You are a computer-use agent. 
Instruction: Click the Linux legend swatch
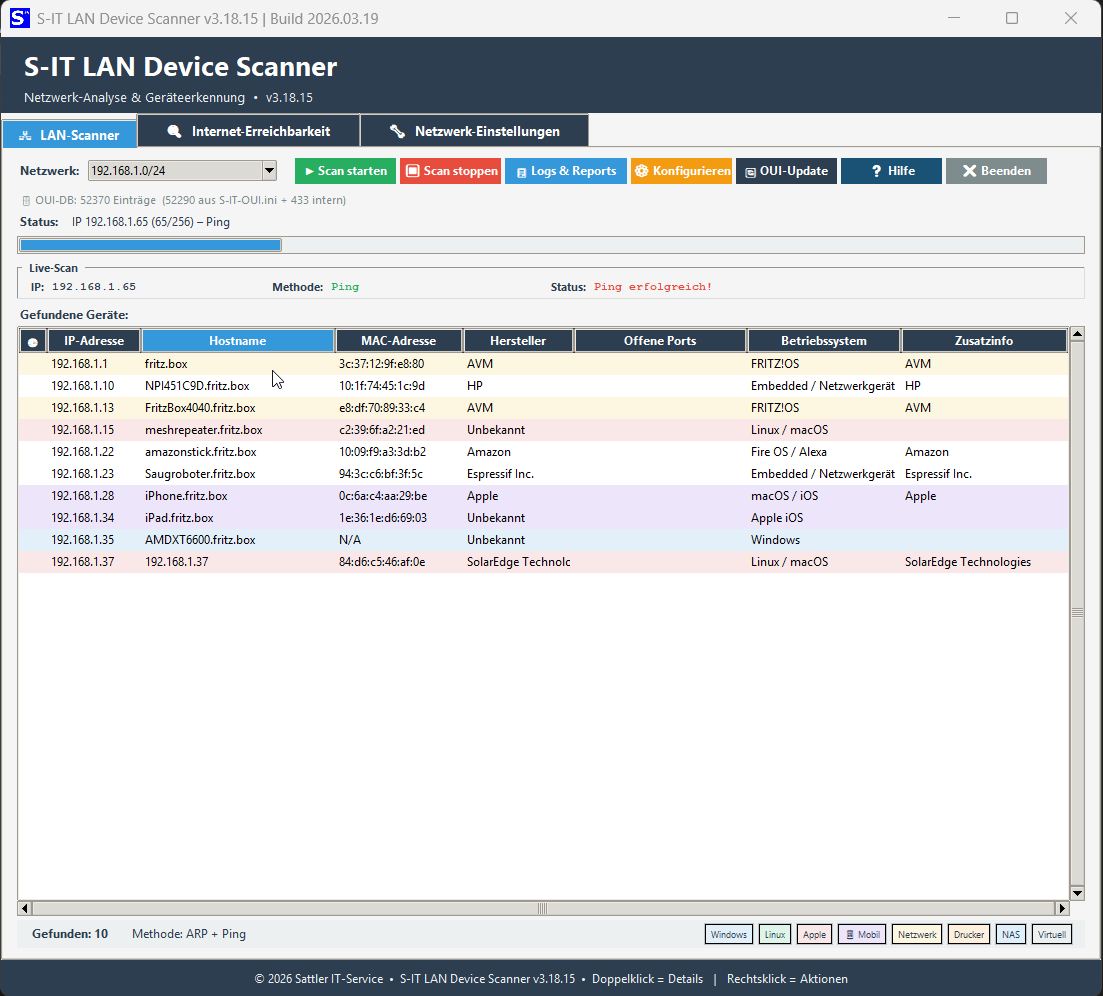click(774, 934)
